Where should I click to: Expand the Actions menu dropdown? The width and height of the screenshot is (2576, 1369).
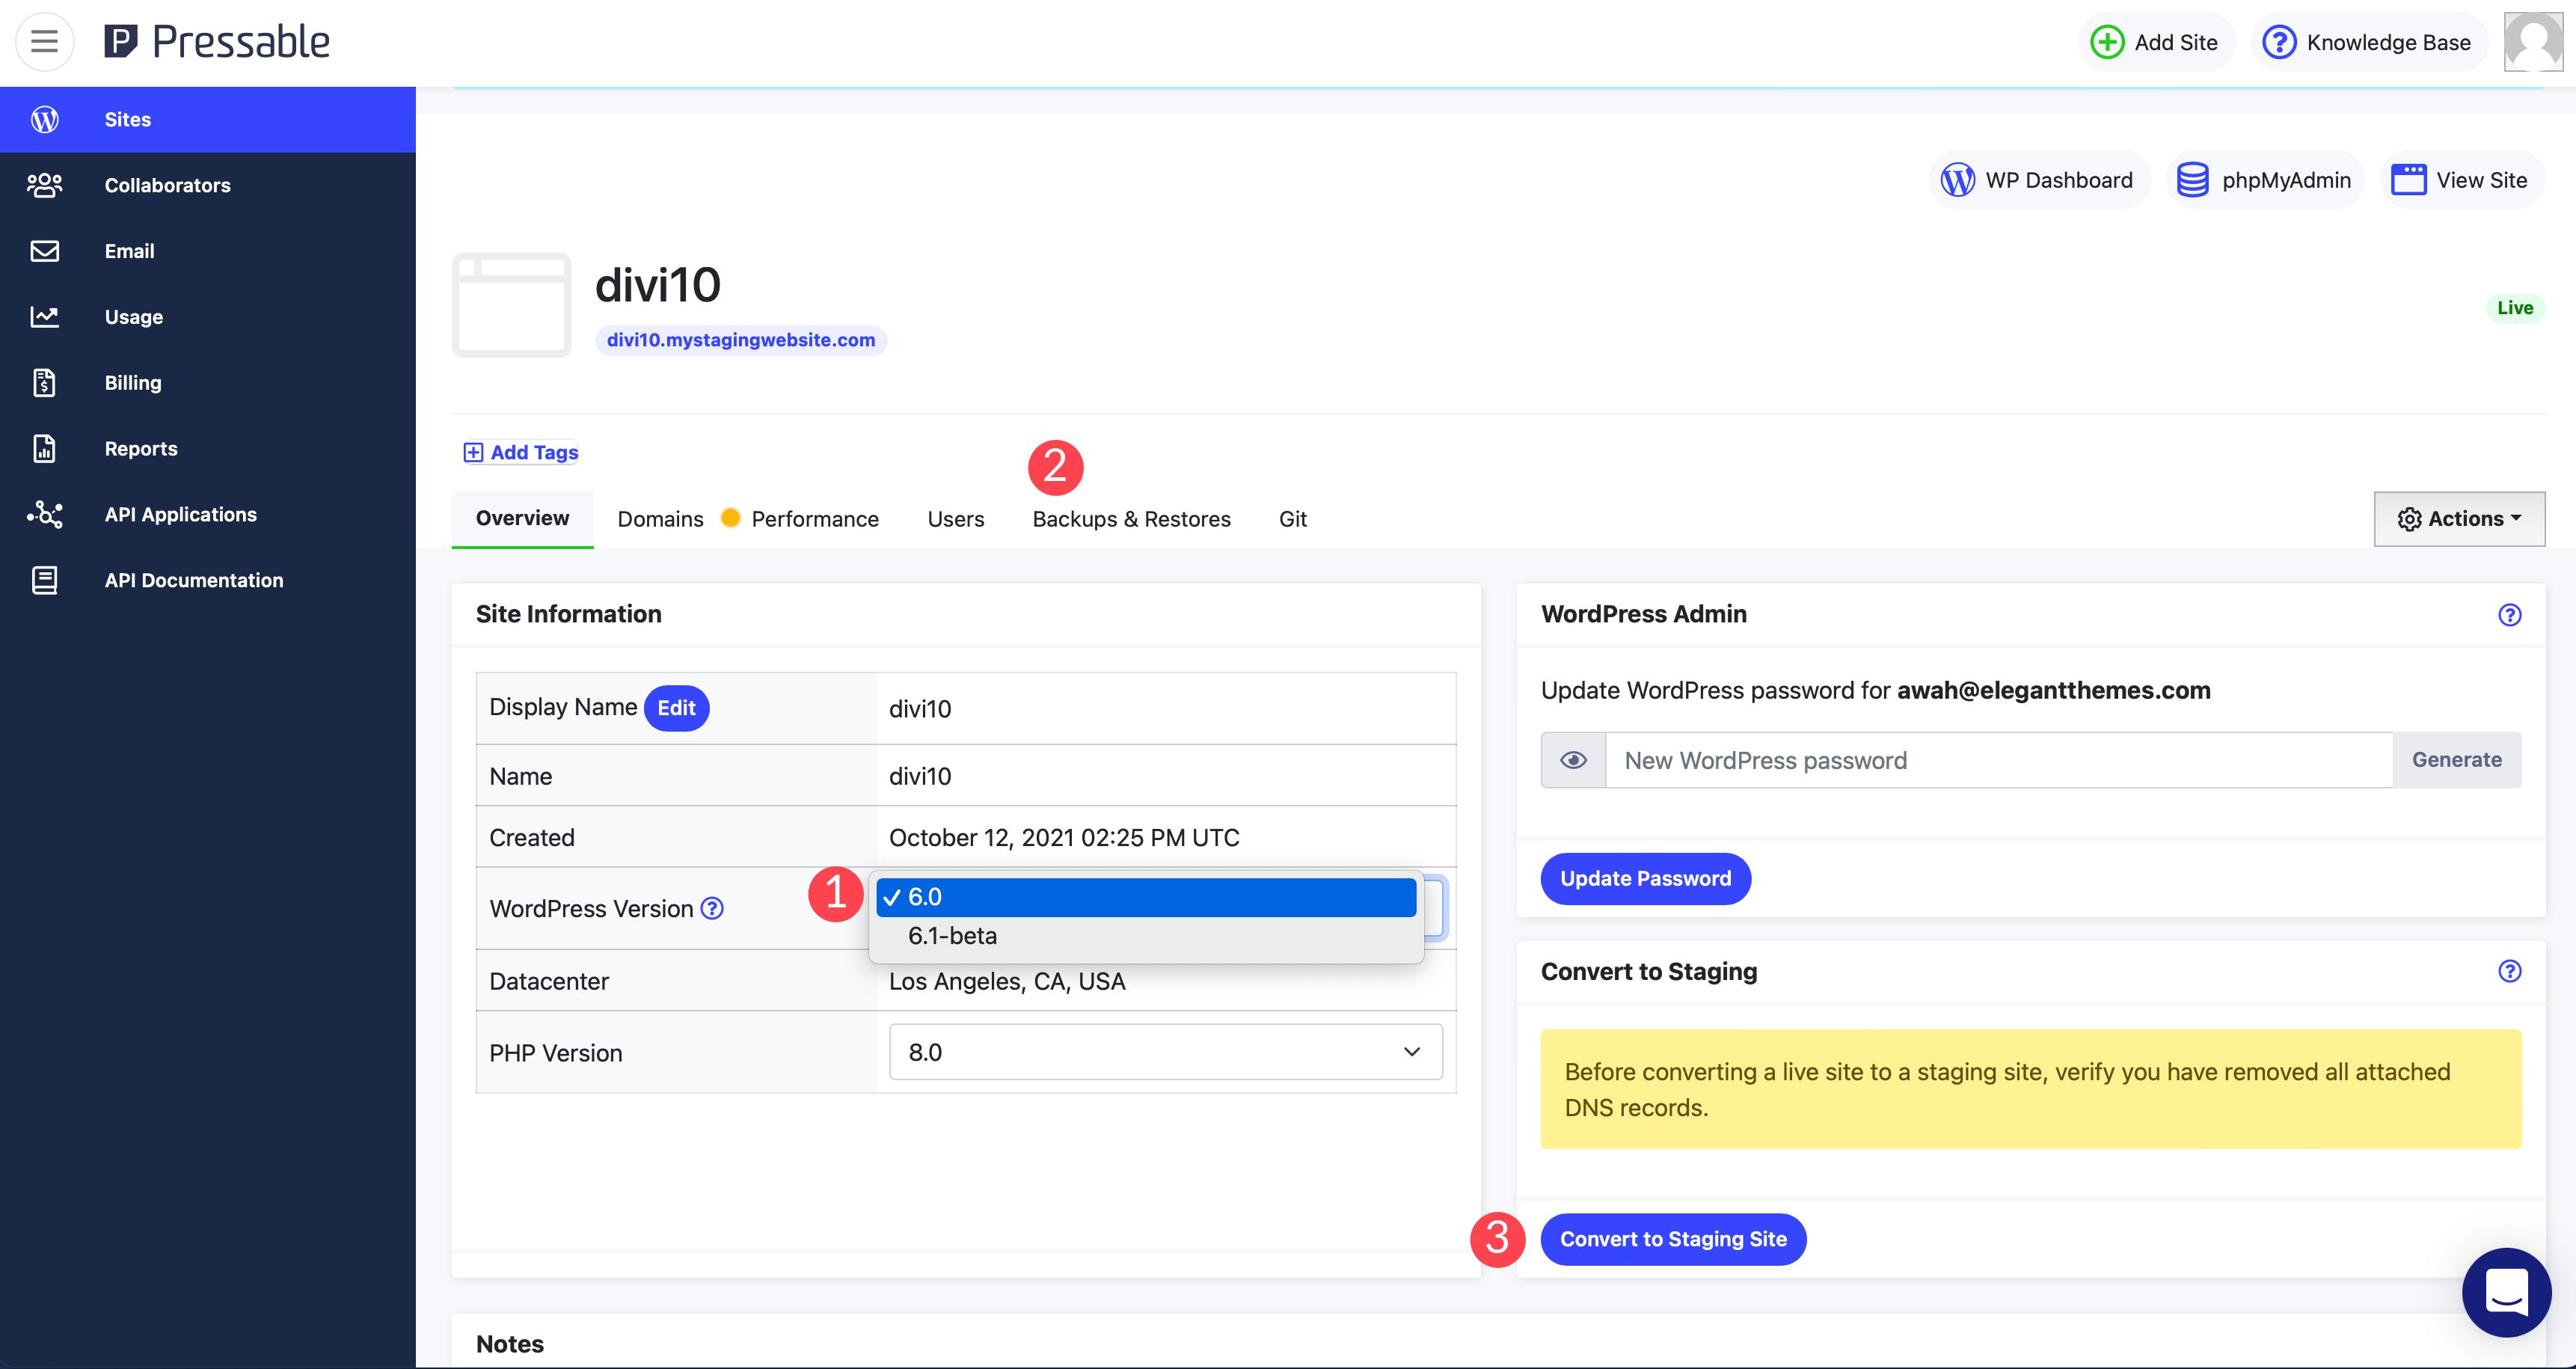click(x=2460, y=518)
